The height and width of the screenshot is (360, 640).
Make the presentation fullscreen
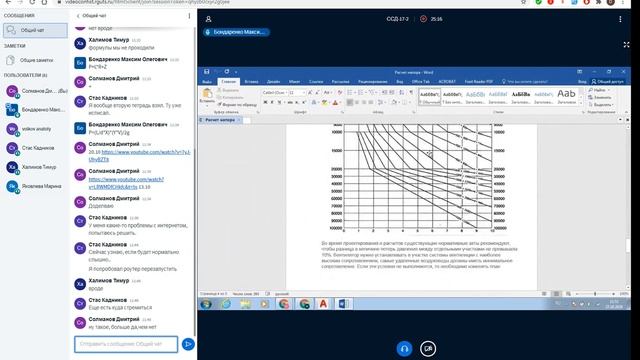pyautogui.click(x=627, y=44)
